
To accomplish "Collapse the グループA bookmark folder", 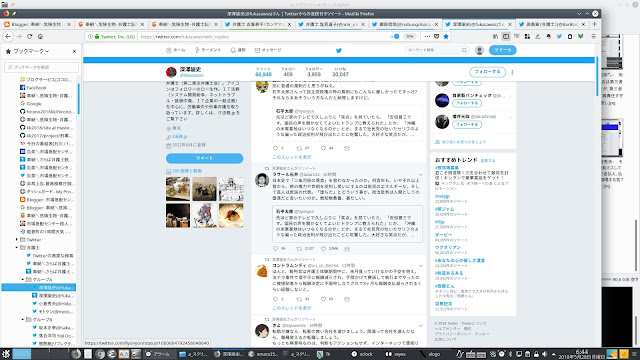I will 23,280.
